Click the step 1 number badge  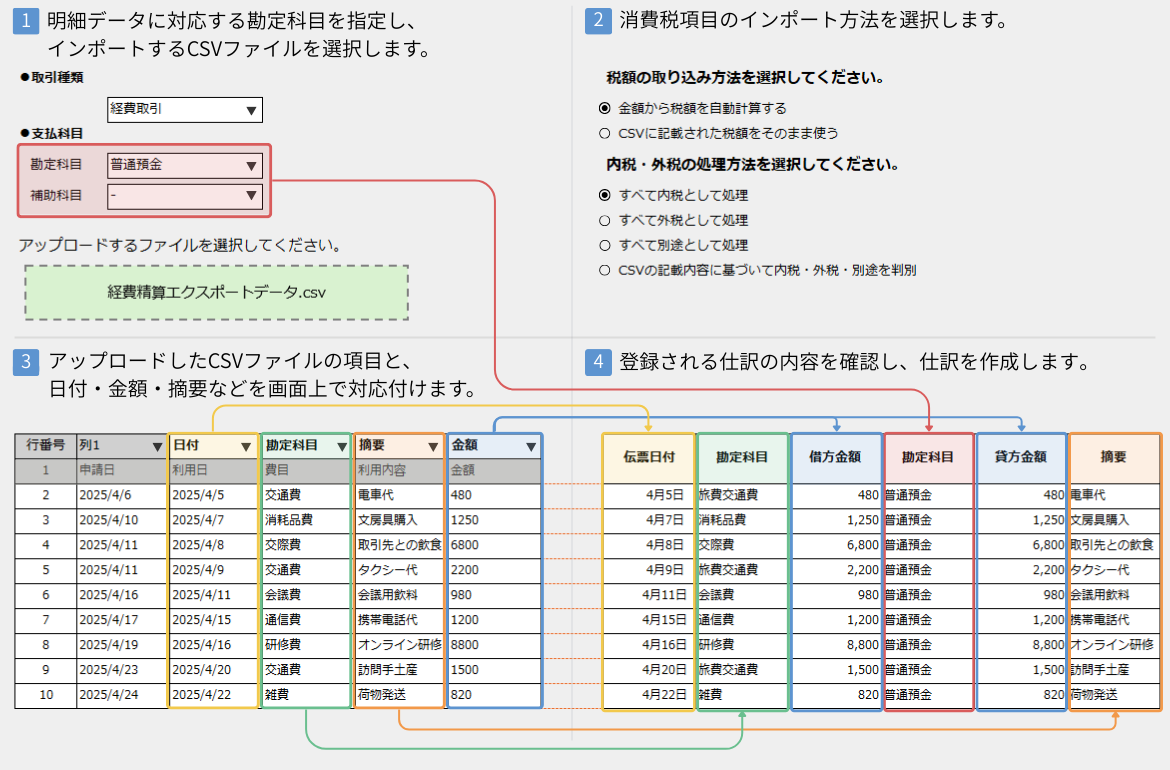[x=26, y=22]
